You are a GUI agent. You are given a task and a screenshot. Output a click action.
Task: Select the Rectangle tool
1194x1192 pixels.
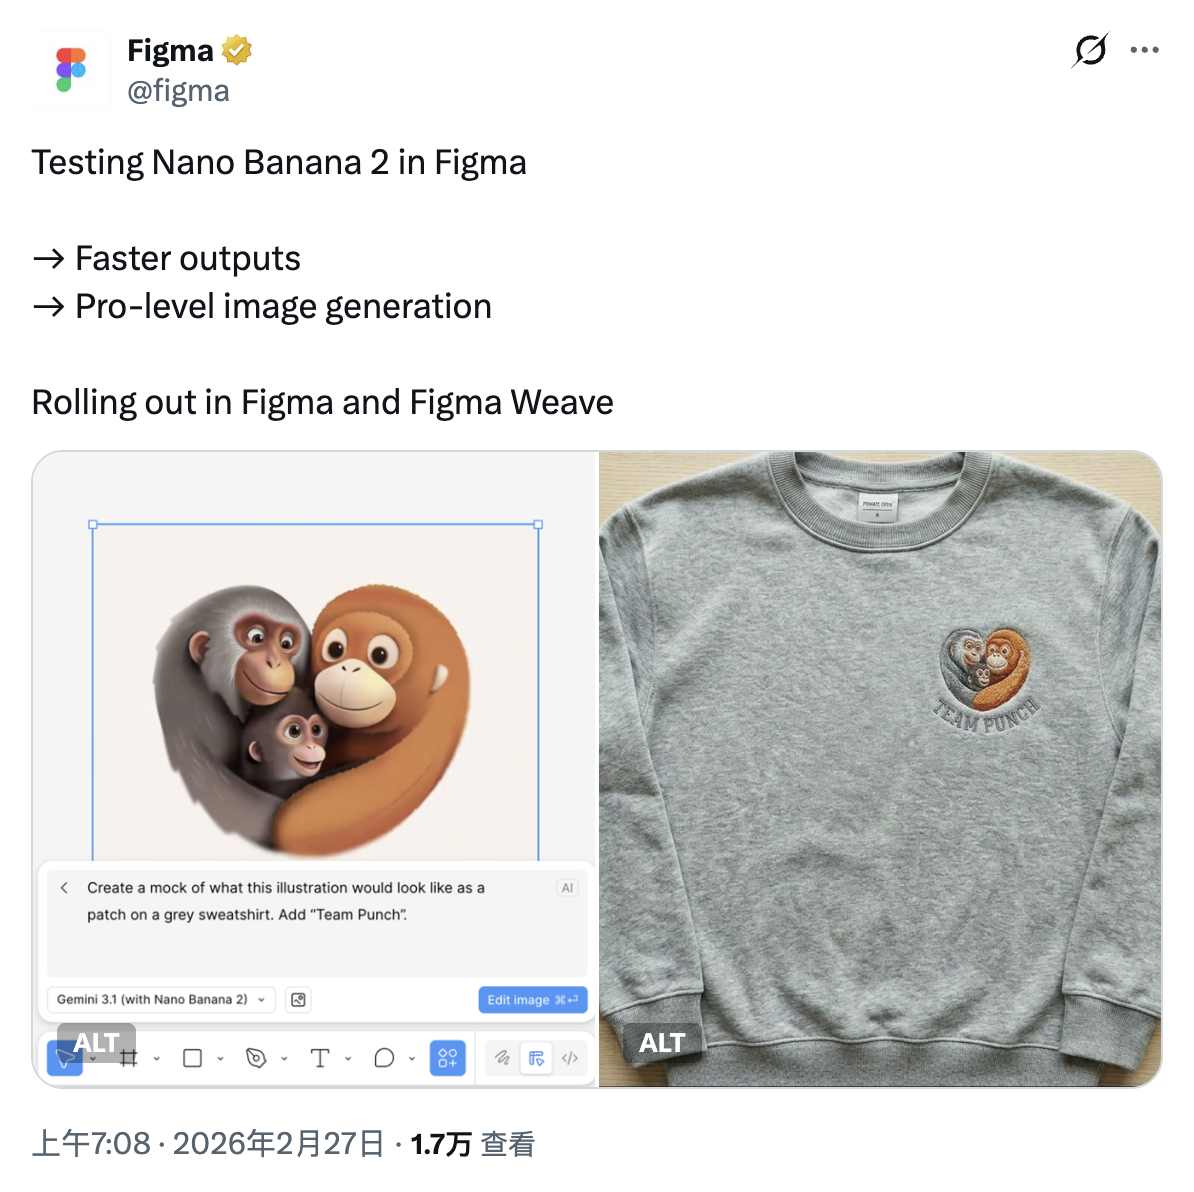[x=192, y=1058]
